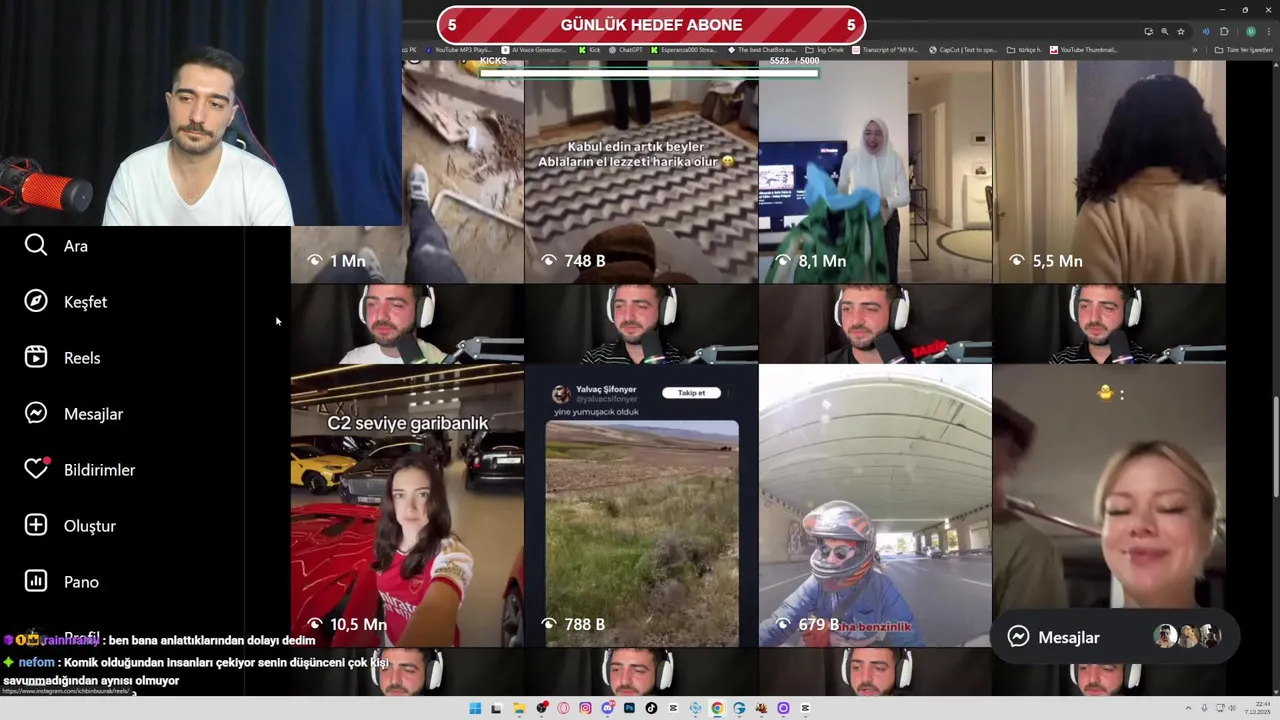This screenshot has height=720, width=1280.
Task: Open the Yalvaç Şifonyer reel with 788 B views
Action: [x=641, y=505]
